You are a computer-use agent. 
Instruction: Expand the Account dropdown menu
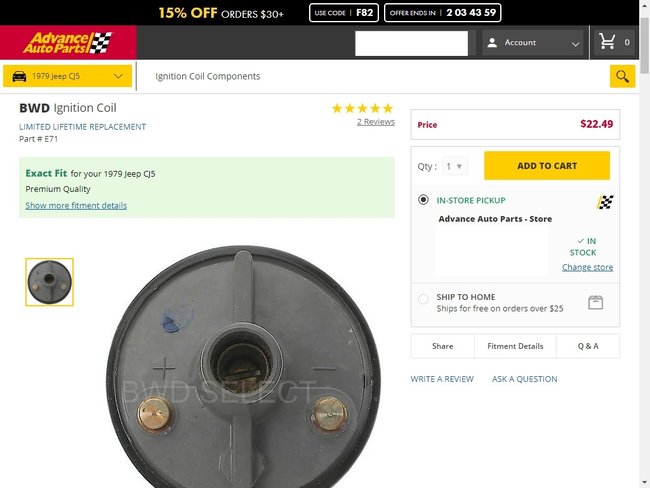575,44
